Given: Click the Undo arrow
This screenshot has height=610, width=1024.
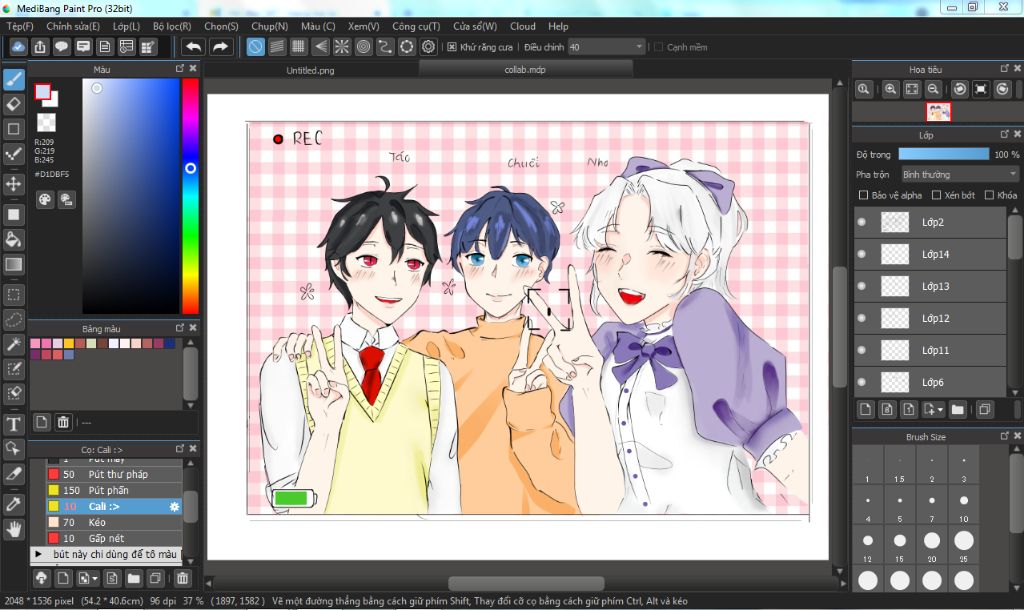Looking at the screenshot, I should (x=193, y=46).
